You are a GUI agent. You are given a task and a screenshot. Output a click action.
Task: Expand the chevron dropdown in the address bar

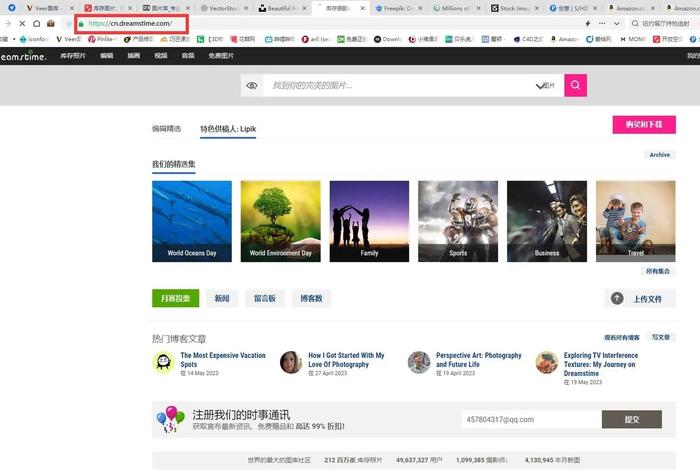(617, 23)
